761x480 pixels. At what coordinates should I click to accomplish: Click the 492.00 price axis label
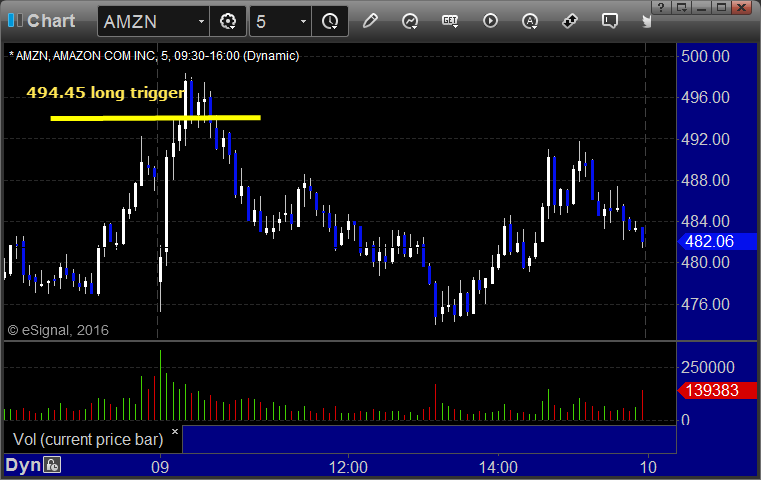(x=705, y=139)
